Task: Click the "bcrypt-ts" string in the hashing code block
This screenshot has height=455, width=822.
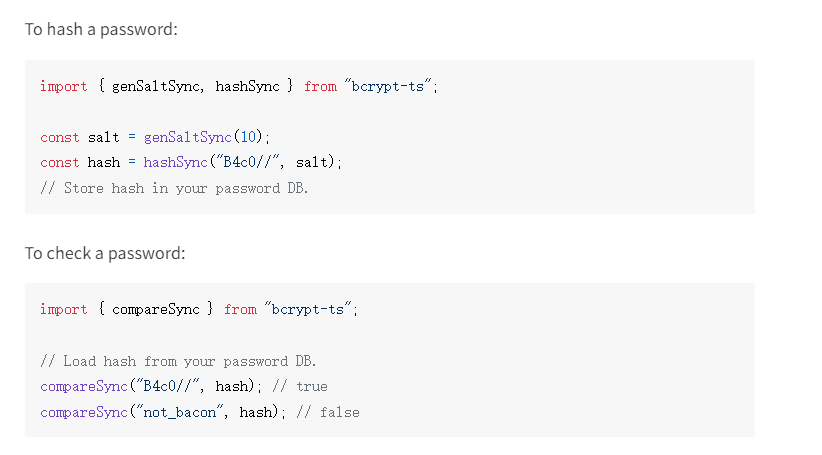Action: tap(391, 86)
